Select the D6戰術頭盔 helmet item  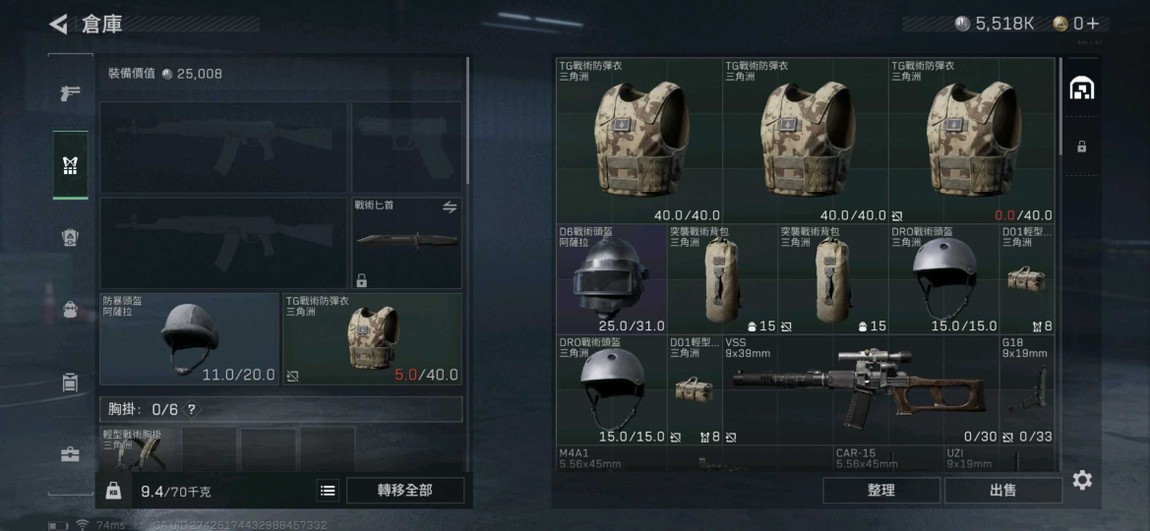click(612, 279)
